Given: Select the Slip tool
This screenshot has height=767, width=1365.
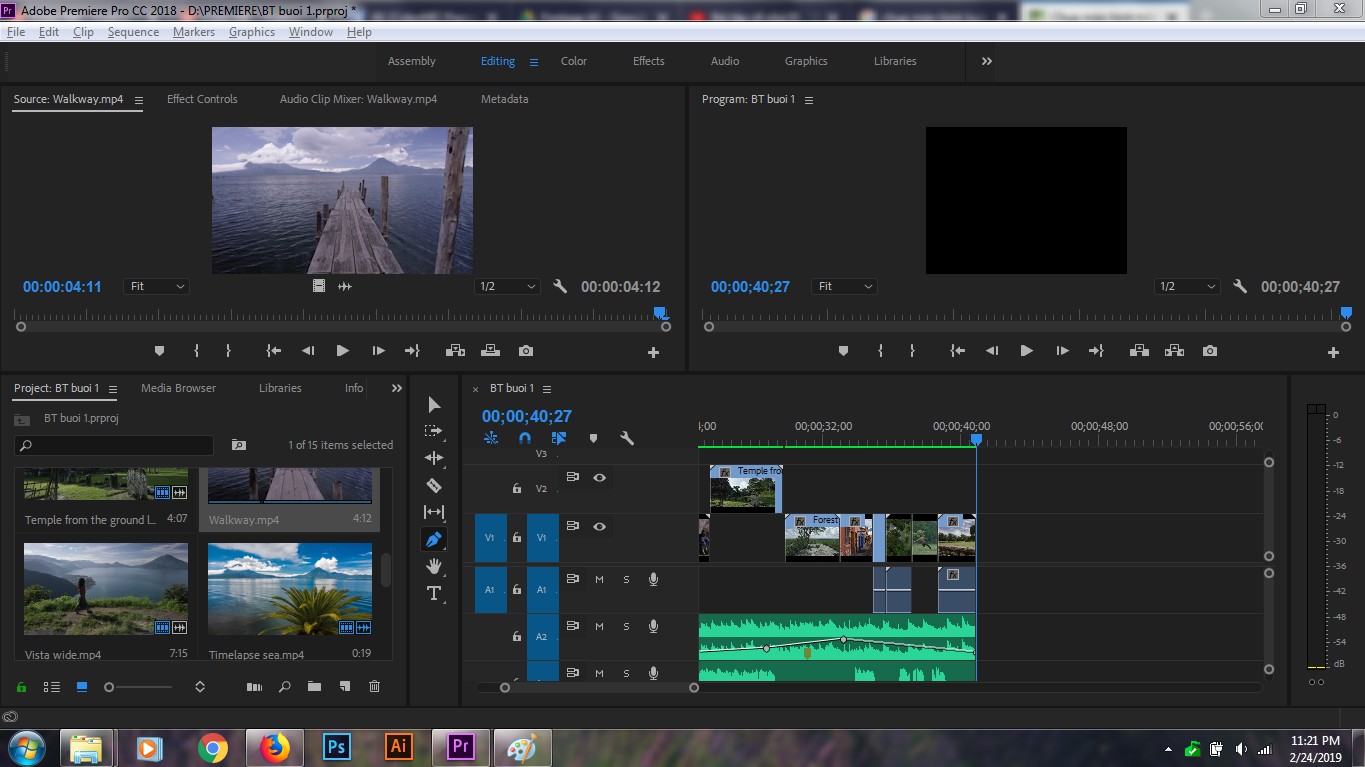Looking at the screenshot, I should tap(433, 512).
